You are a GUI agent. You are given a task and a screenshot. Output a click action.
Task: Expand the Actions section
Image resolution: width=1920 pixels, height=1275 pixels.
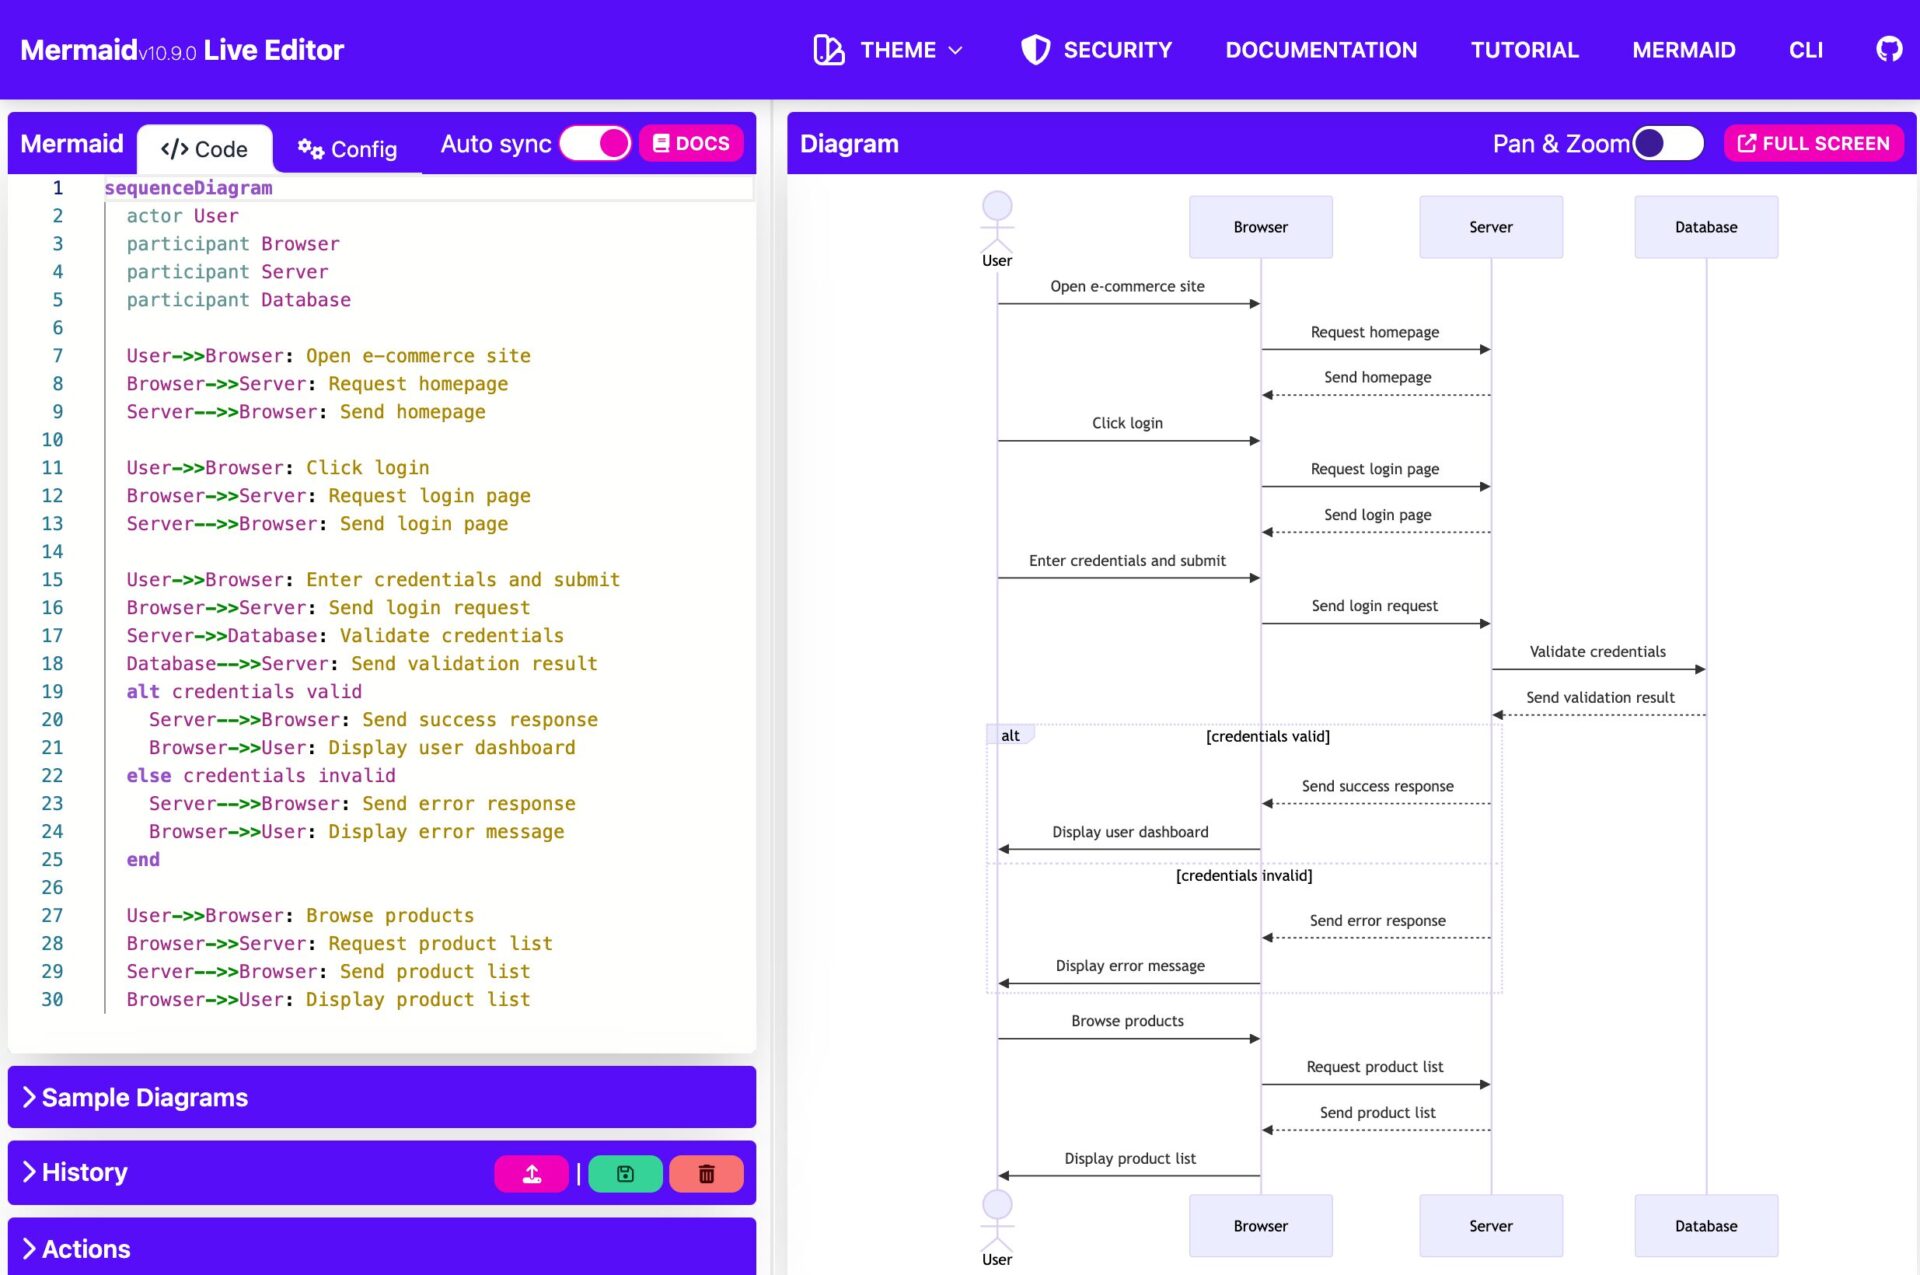point(85,1248)
